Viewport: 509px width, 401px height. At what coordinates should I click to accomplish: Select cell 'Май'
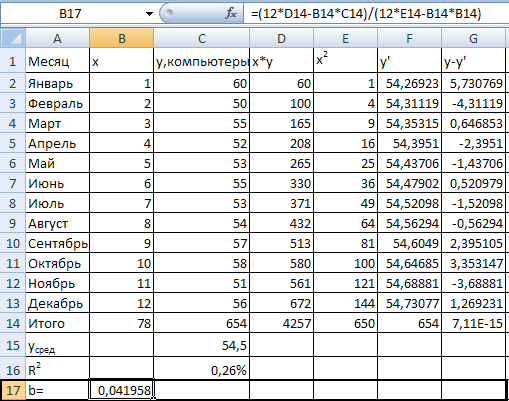pos(57,163)
